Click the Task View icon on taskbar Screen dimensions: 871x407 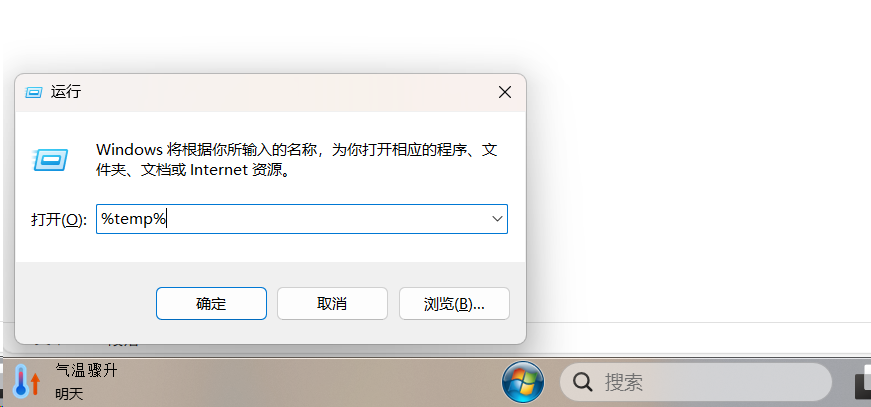pos(863,383)
